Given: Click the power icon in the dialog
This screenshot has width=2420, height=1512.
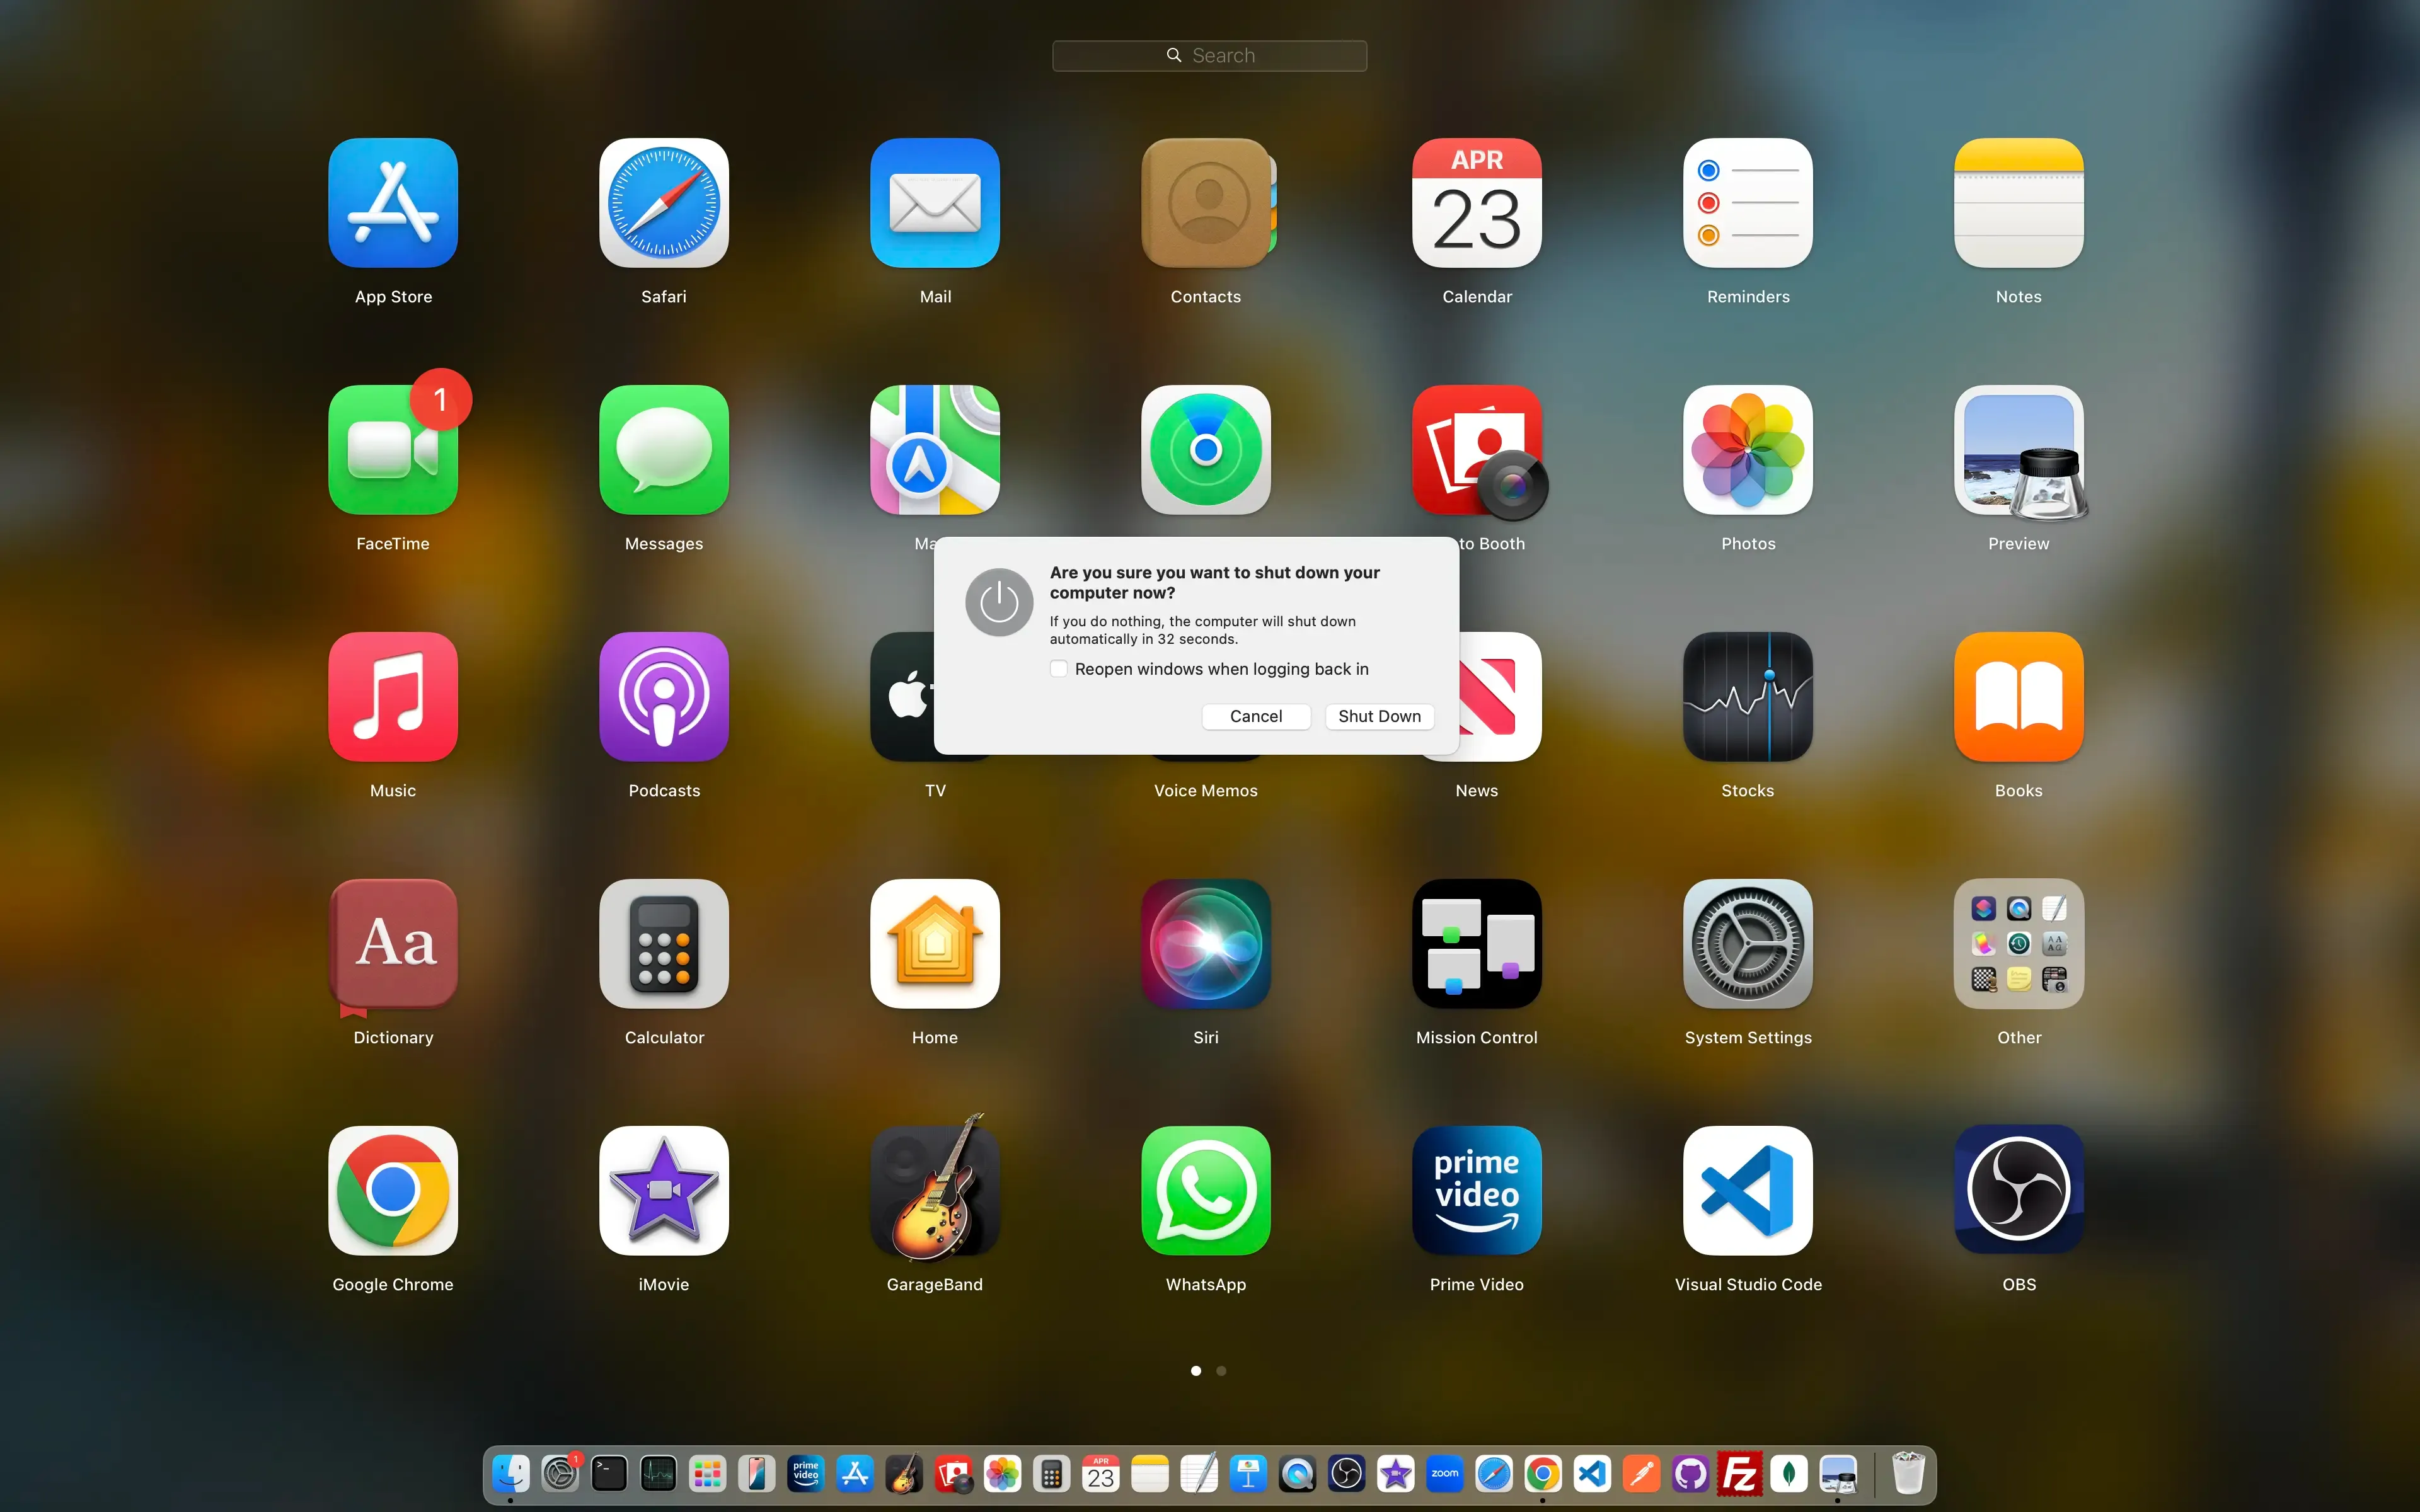Looking at the screenshot, I should [x=999, y=603].
